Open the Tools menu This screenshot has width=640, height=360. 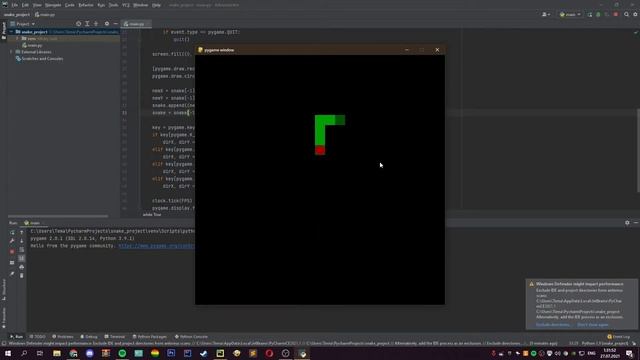point(113,5)
